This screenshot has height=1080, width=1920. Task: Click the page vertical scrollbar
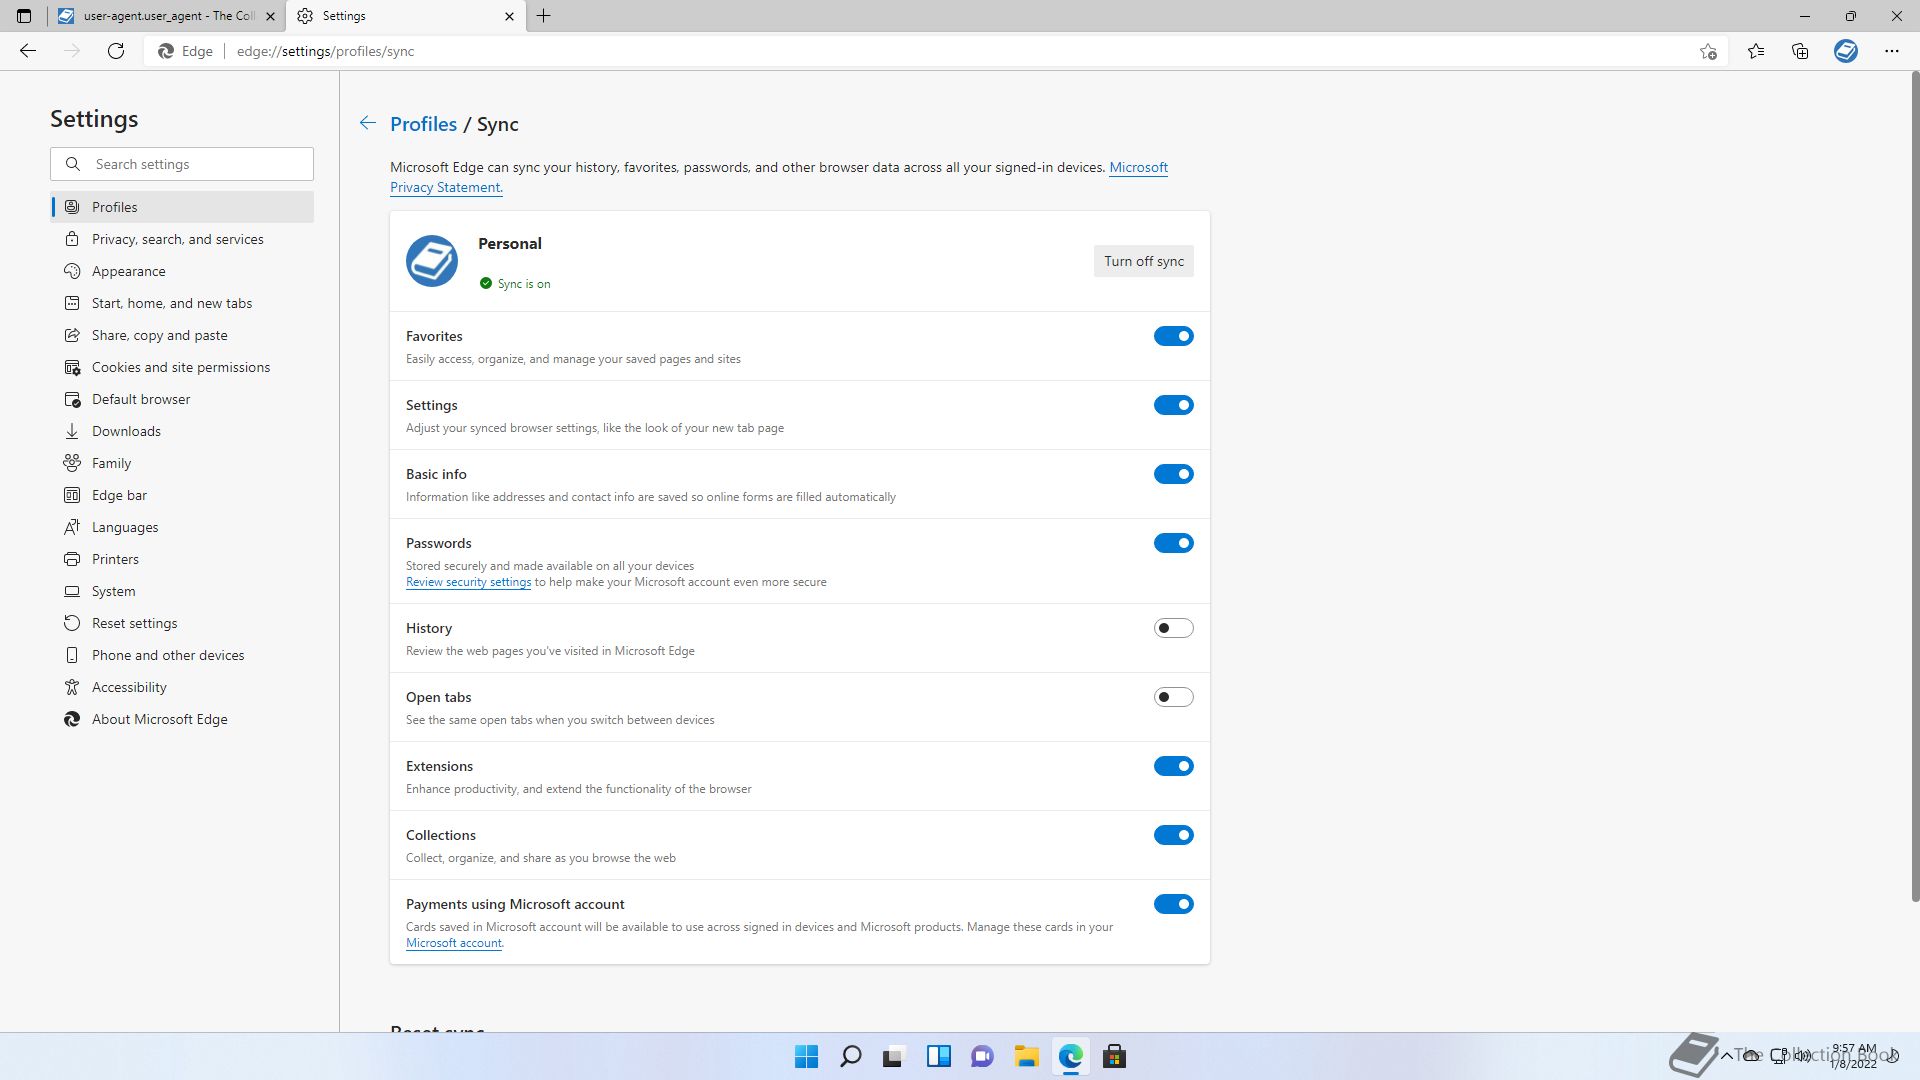tap(1914, 485)
